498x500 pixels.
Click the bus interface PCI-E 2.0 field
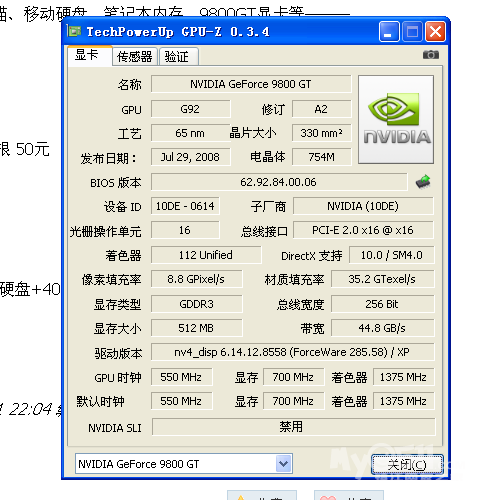pos(363,230)
